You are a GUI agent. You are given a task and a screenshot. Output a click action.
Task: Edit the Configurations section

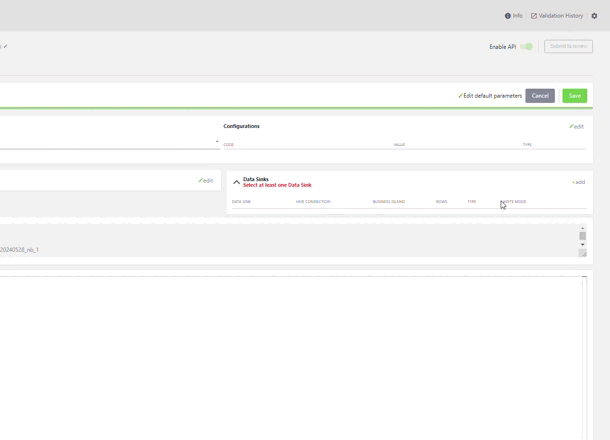[x=576, y=127]
